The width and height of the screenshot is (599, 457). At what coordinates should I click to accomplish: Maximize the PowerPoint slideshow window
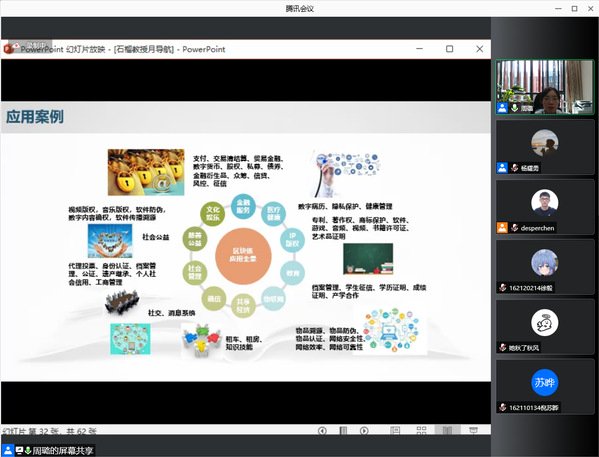coord(450,49)
